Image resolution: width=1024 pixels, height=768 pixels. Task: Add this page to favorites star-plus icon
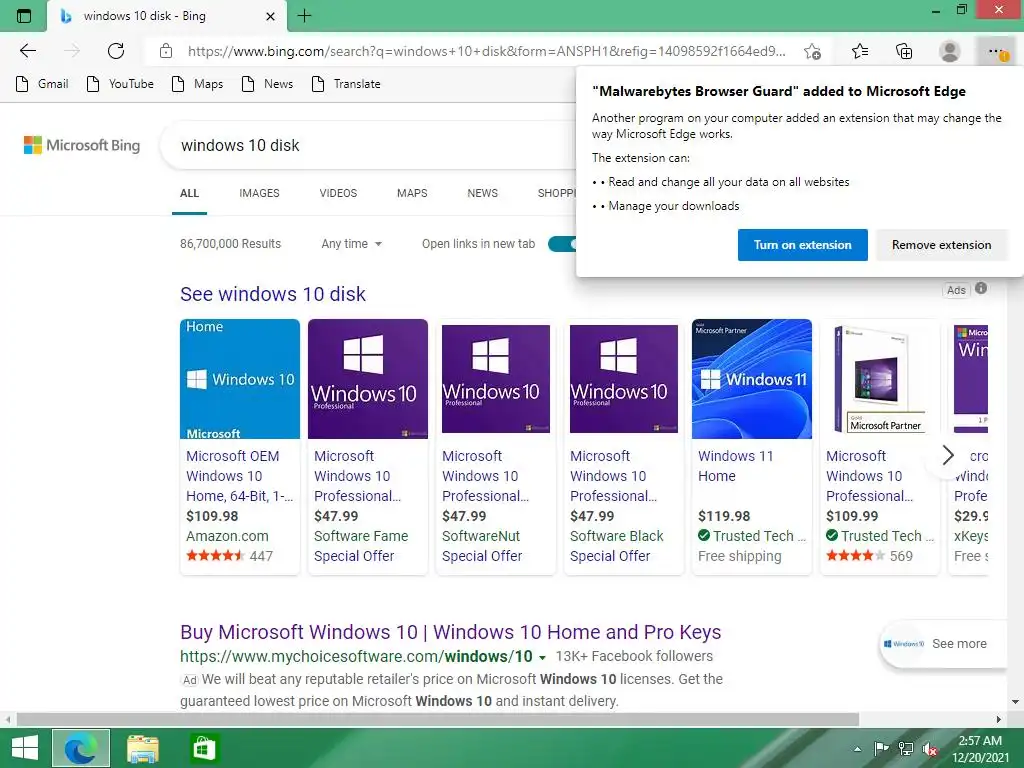click(812, 51)
